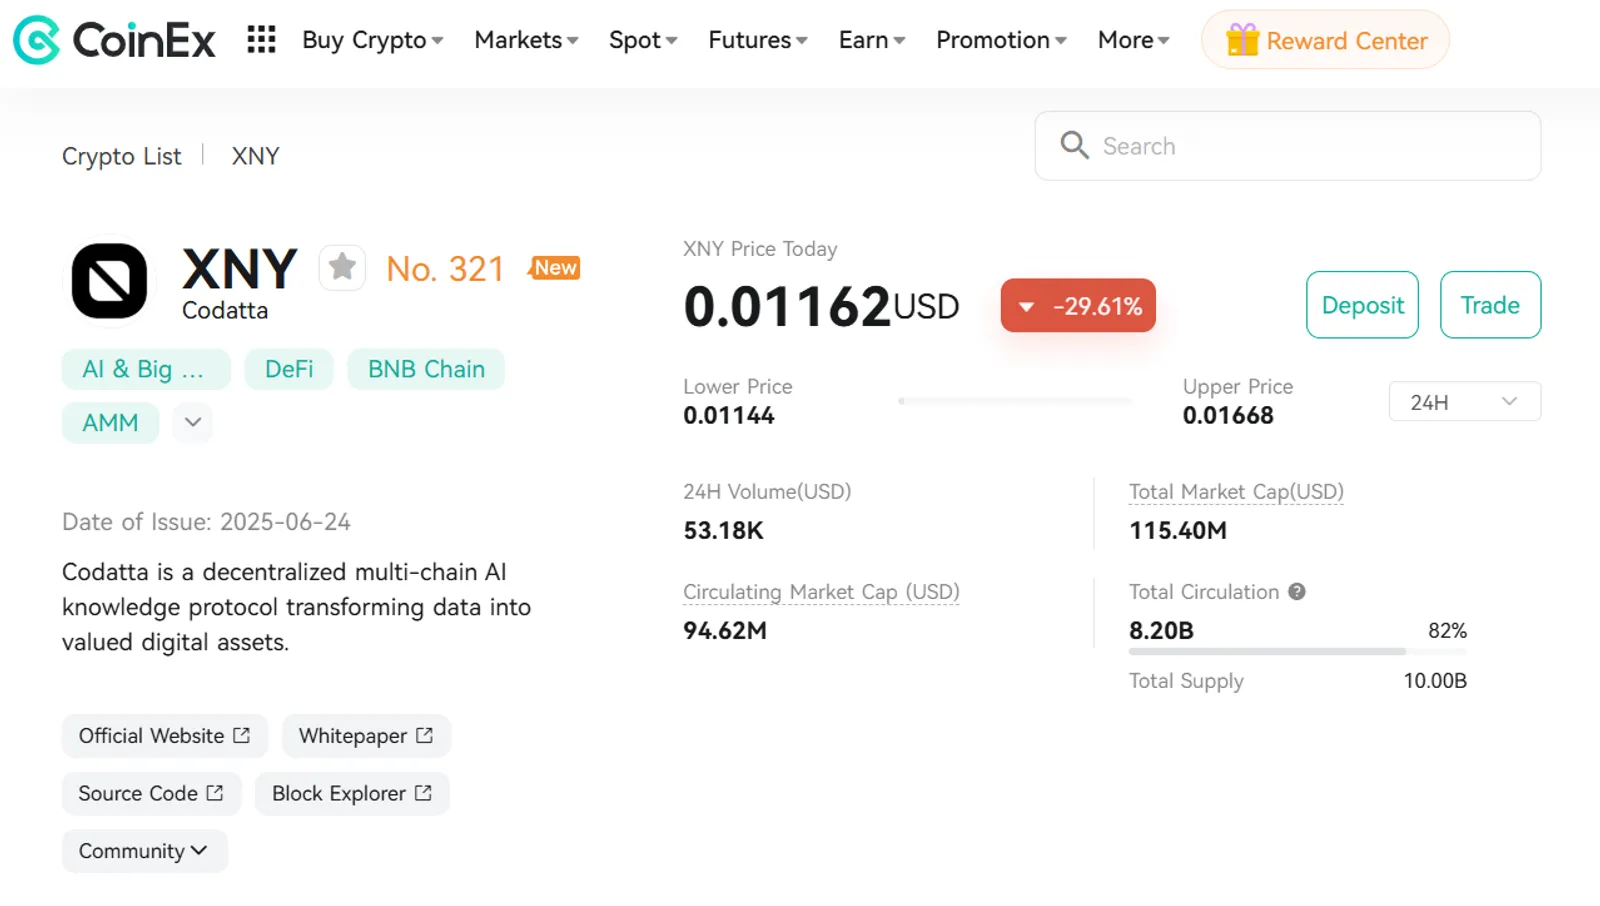1600x906 pixels.
Task: Open the apps grid menu icon
Action: 261,40
